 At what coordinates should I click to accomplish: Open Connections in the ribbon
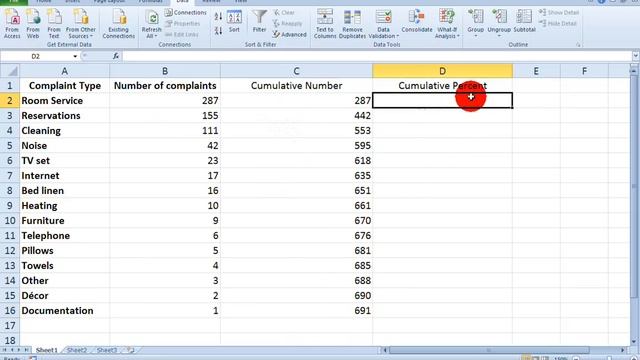pyautogui.click(x=186, y=13)
